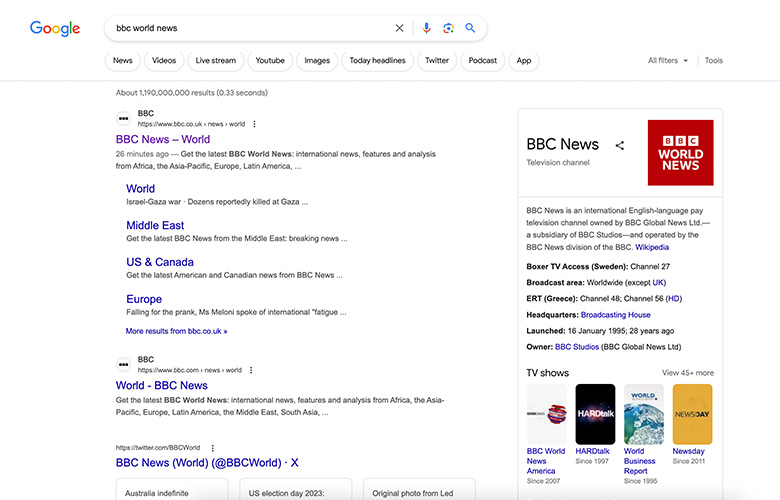Click the Television channel subtitle
Viewport: 780px width, 500px height.
558,163
